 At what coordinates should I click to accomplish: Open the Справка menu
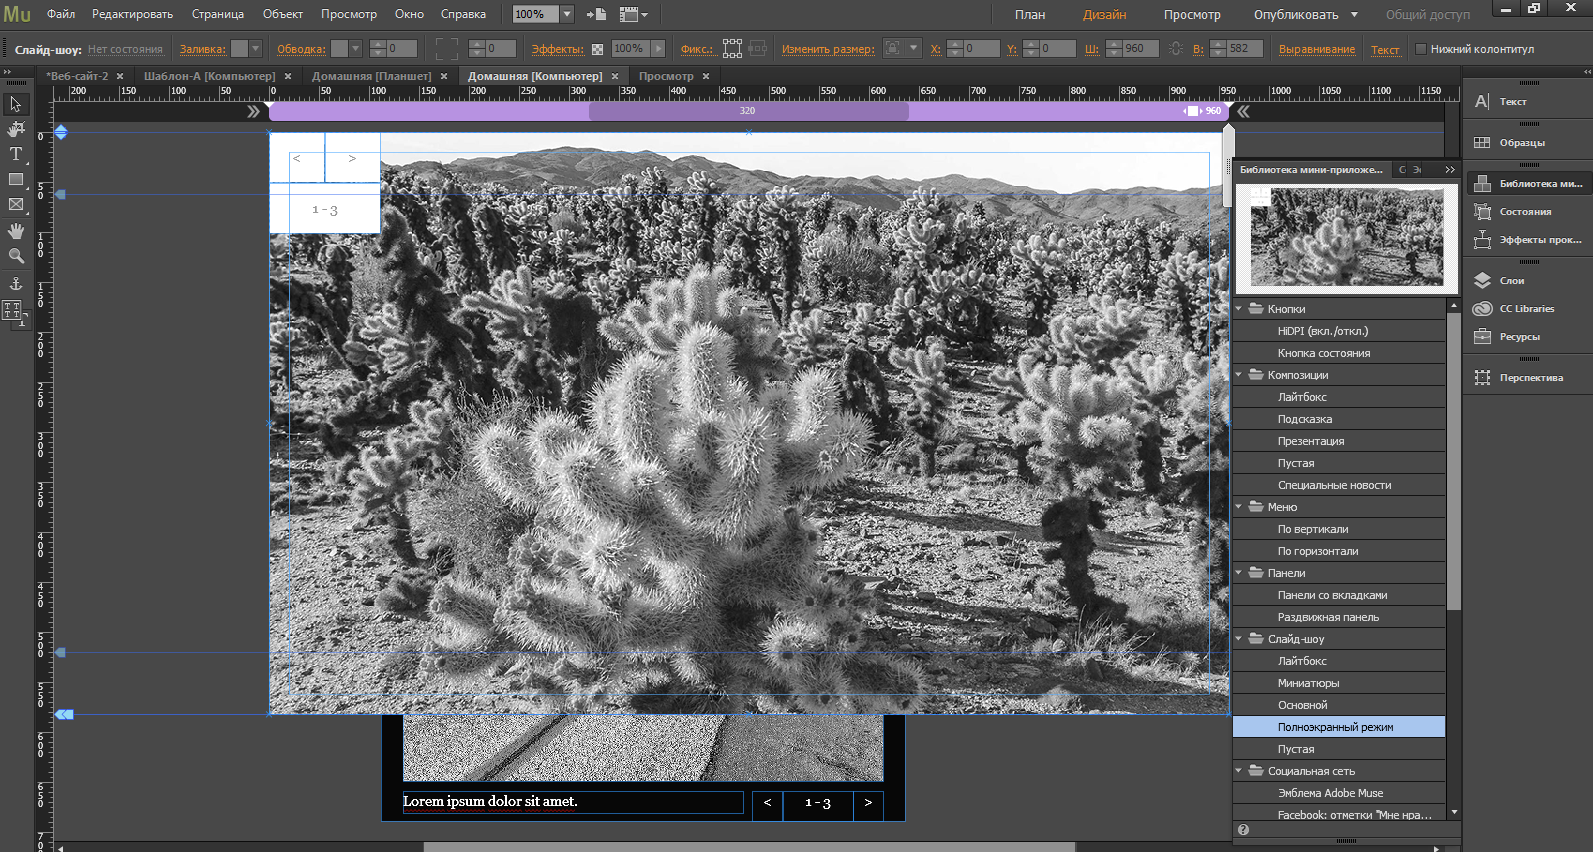pyautogui.click(x=463, y=14)
